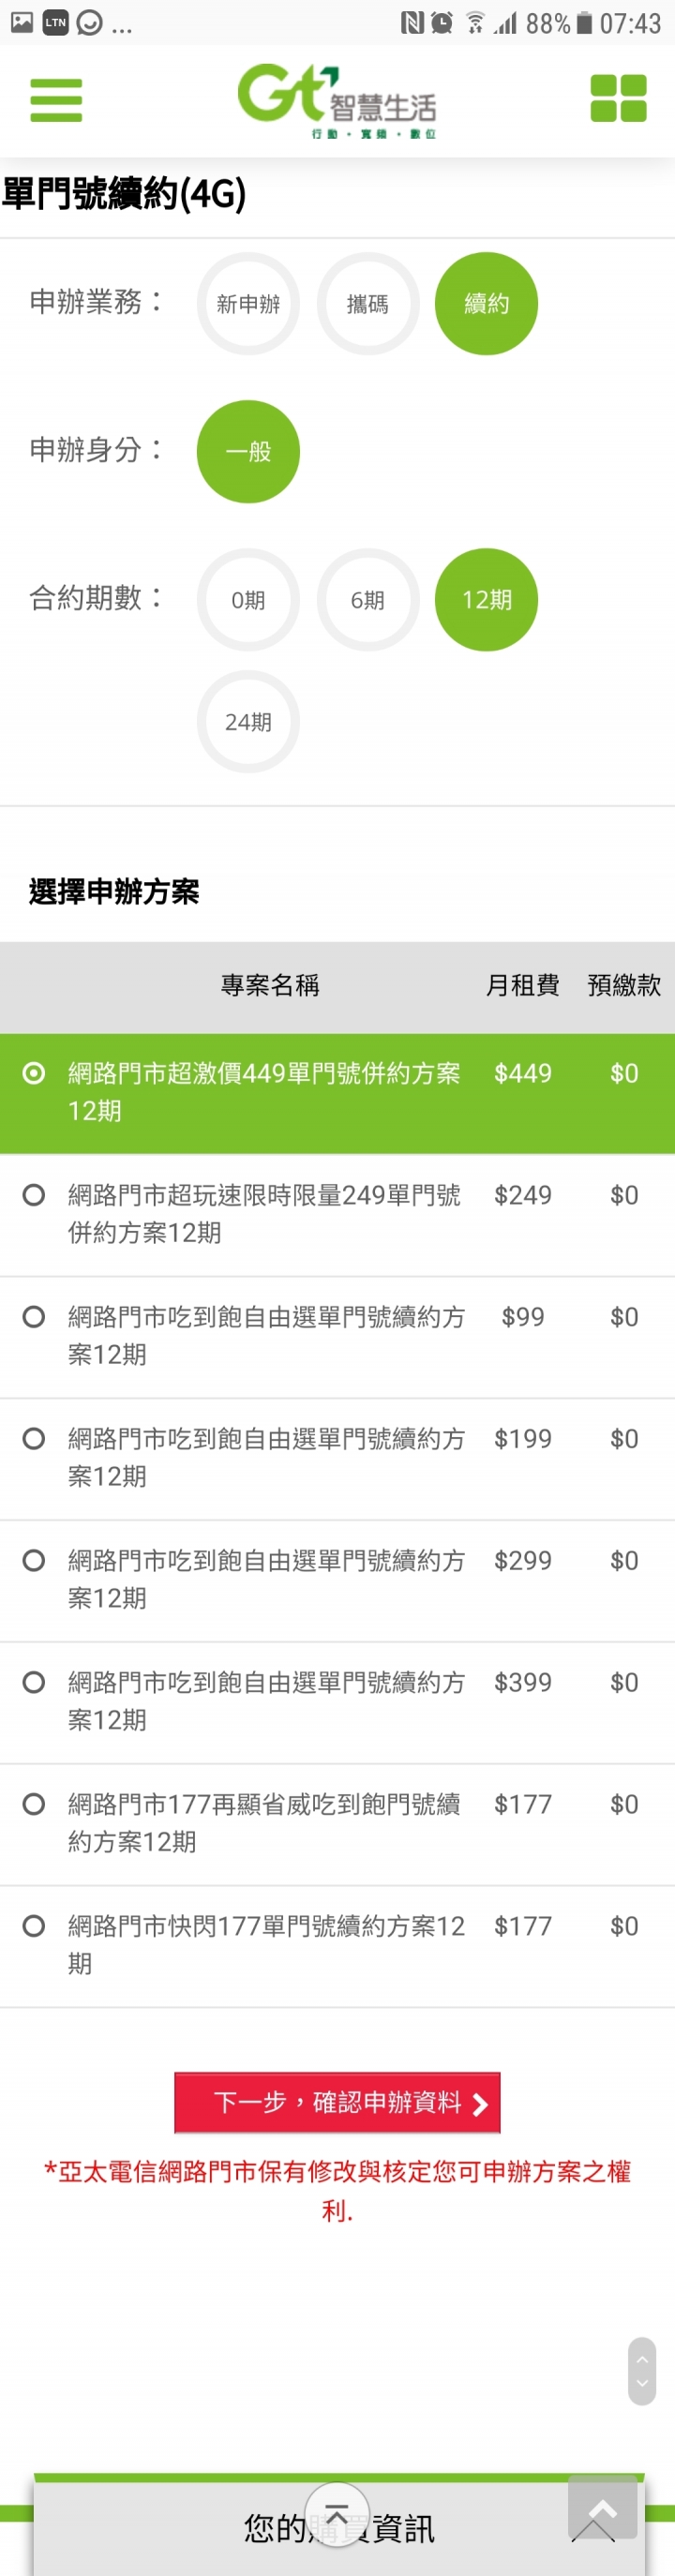Tap the alarm clock status icon

(441, 23)
